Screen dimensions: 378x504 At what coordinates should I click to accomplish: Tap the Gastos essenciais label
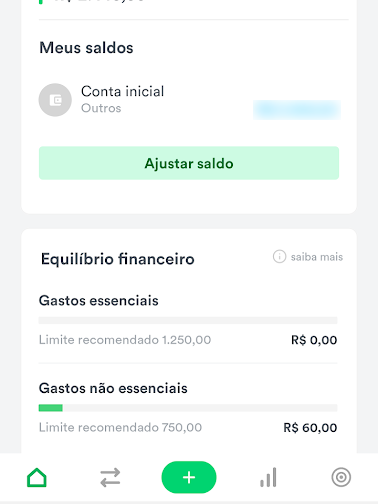coord(99,301)
